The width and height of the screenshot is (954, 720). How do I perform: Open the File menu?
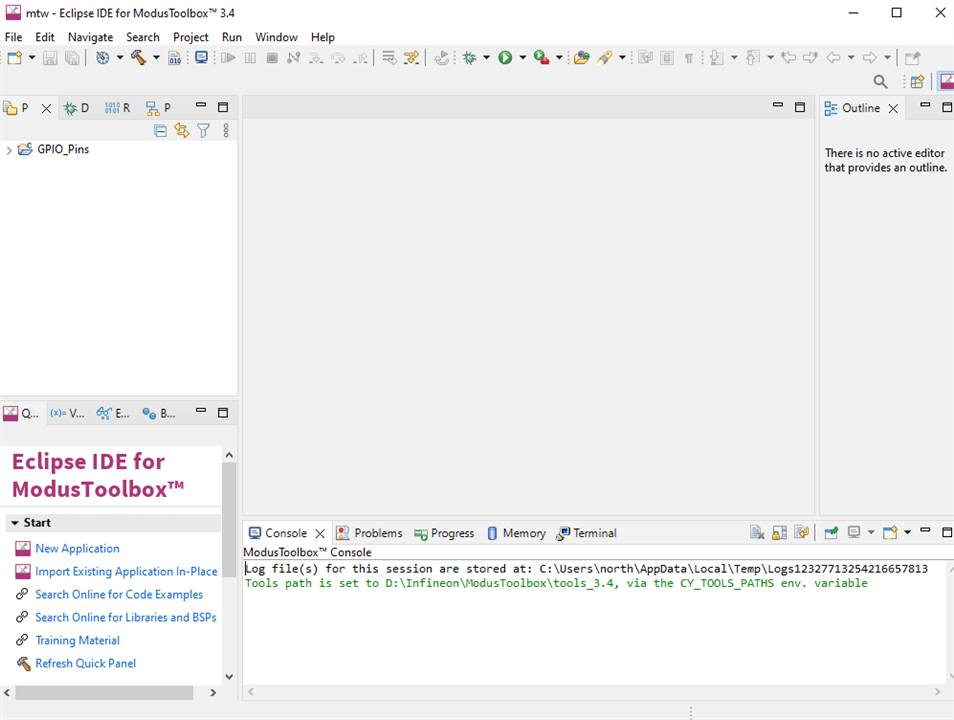click(x=13, y=37)
